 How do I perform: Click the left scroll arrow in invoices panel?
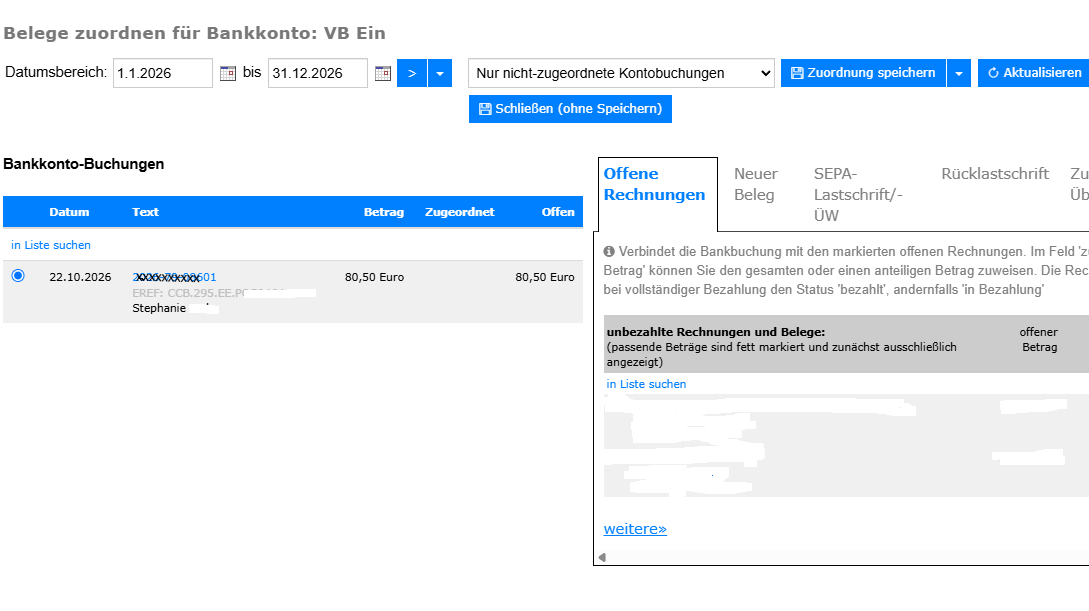coord(602,557)
